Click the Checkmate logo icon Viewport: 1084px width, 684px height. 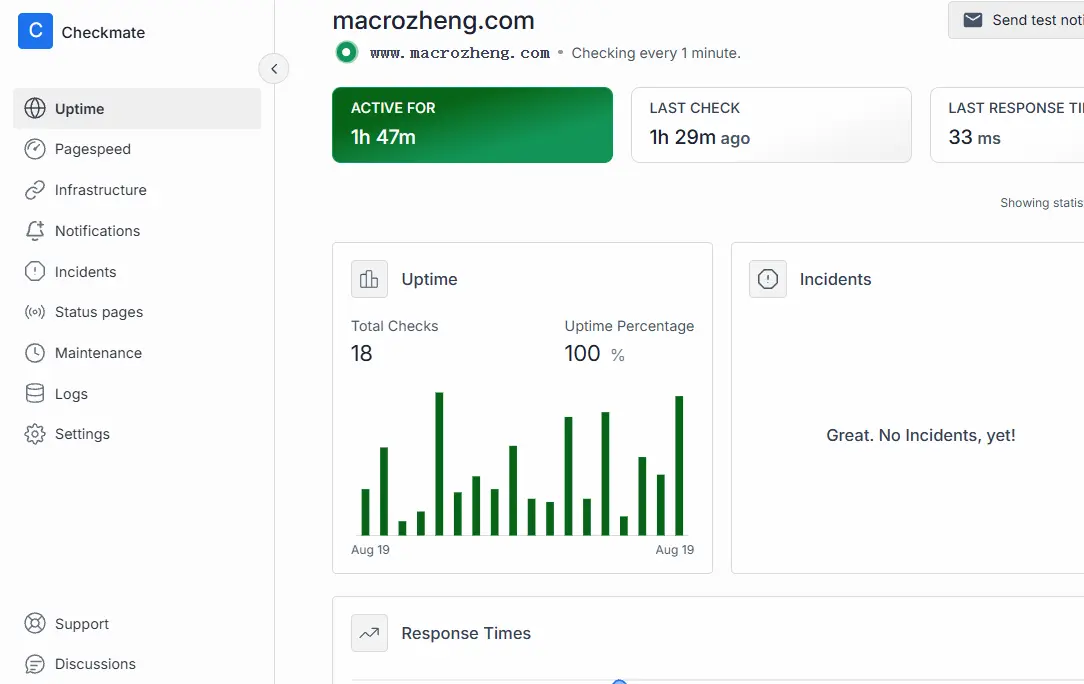coord(35,32)
